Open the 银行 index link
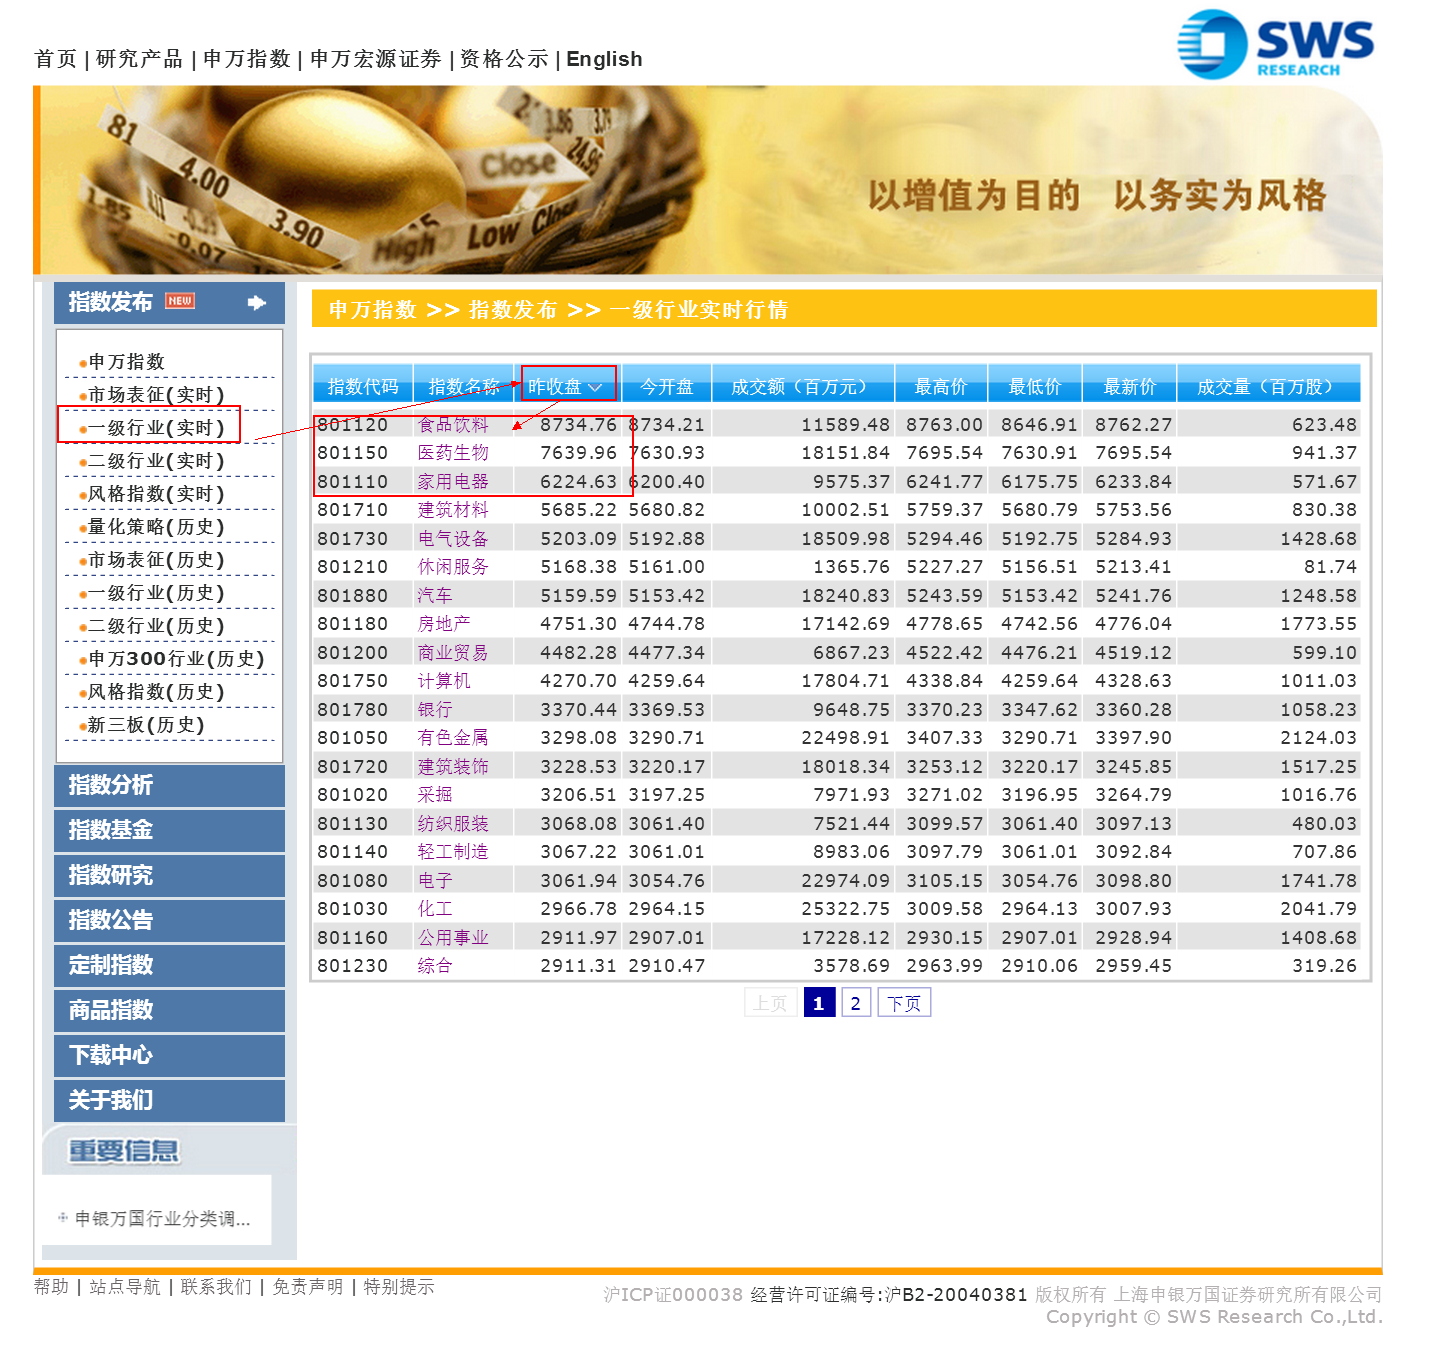The width and height of the screenshot is (1433, 1359). [x=435, y=710]
